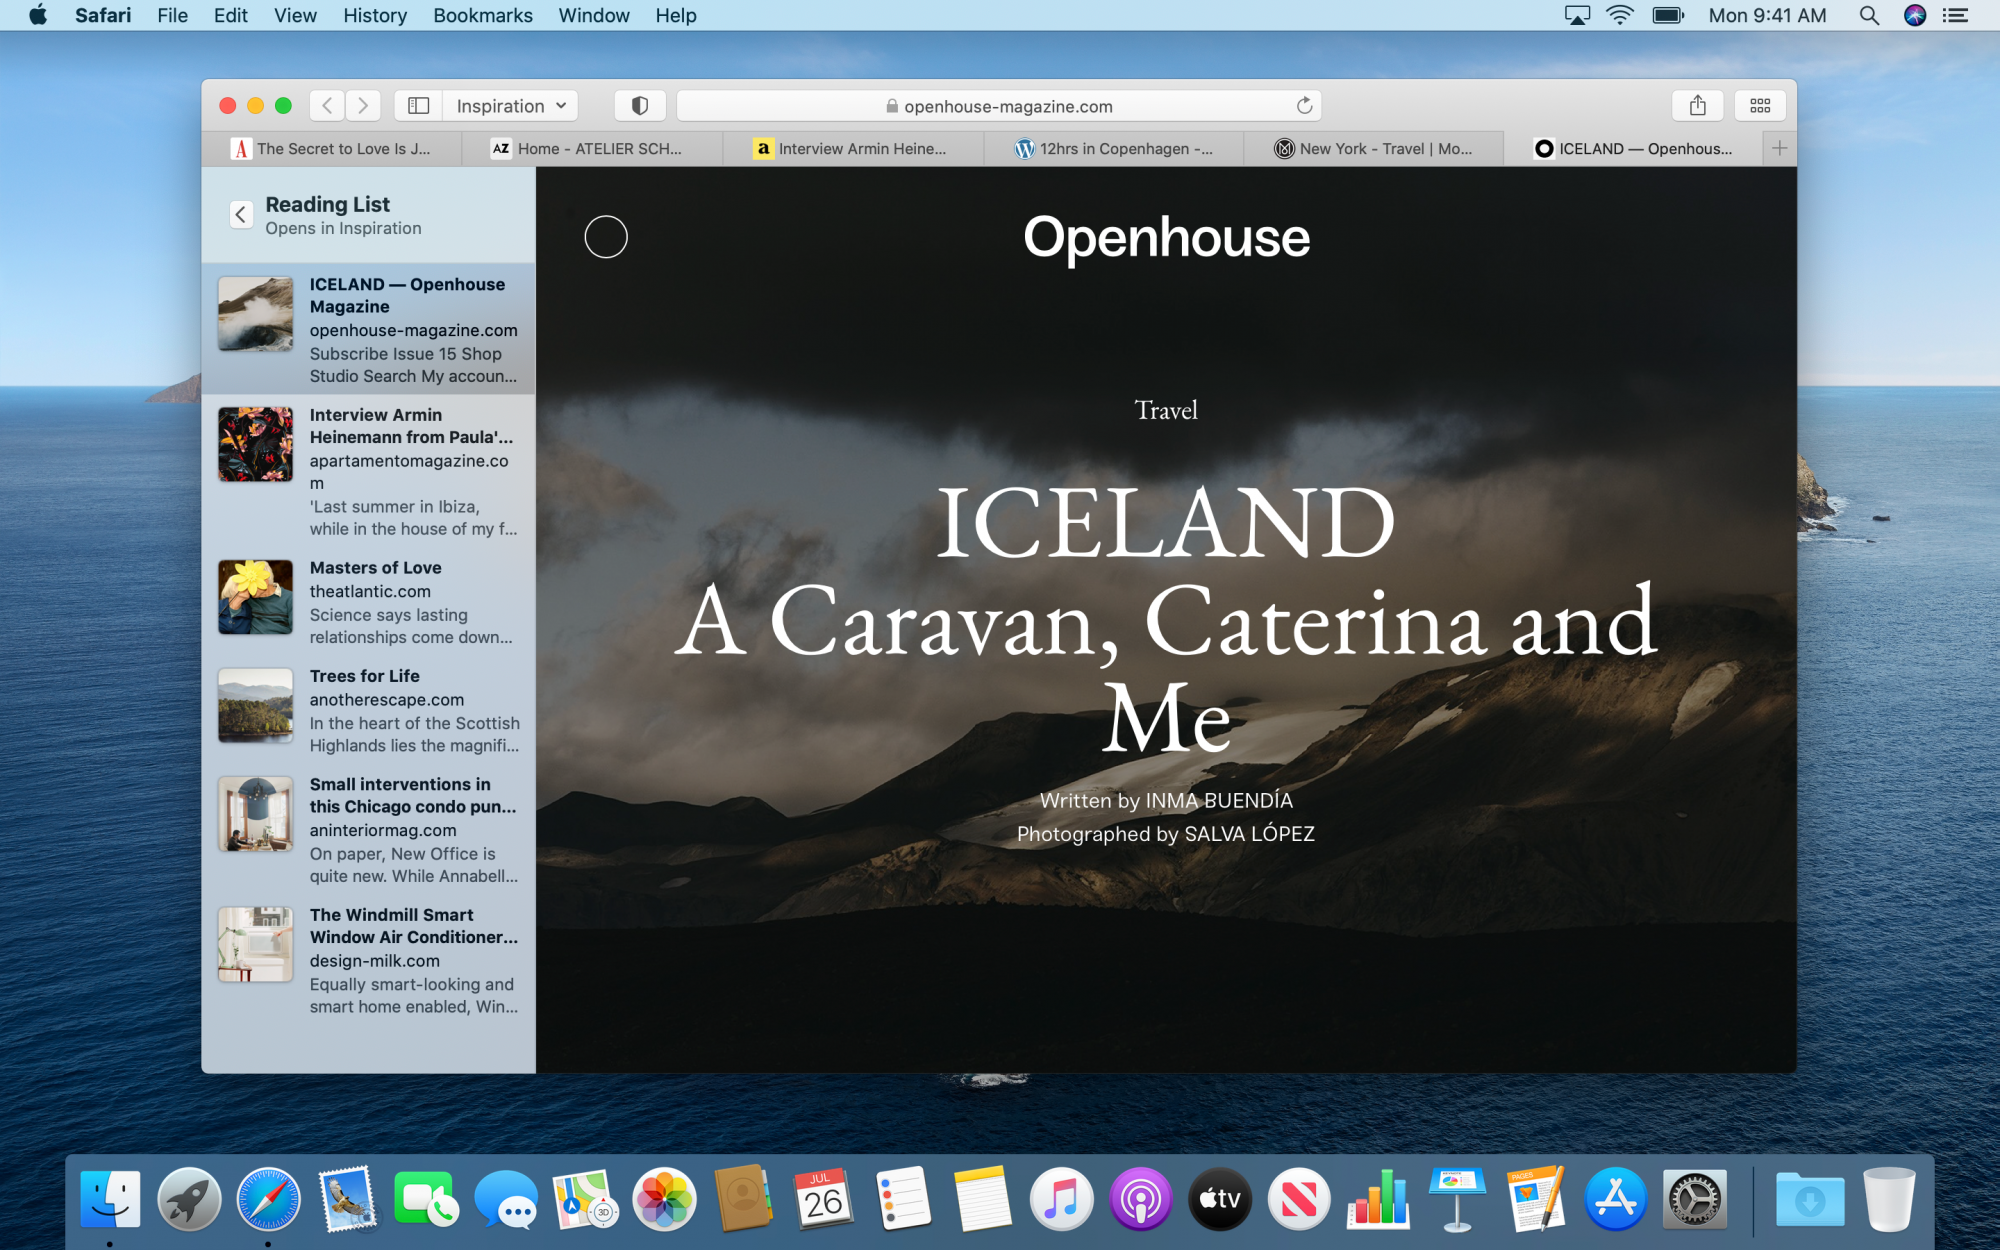
Task: Open Spotlight search in the menu bar
Action: pos(1868,16)
